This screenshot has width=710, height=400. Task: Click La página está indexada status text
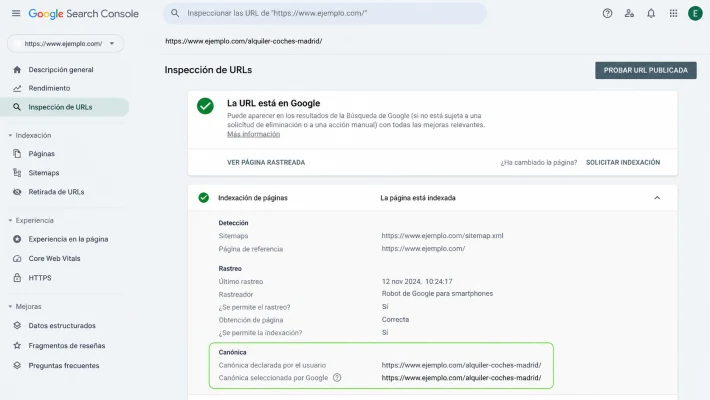coord(418,198)
